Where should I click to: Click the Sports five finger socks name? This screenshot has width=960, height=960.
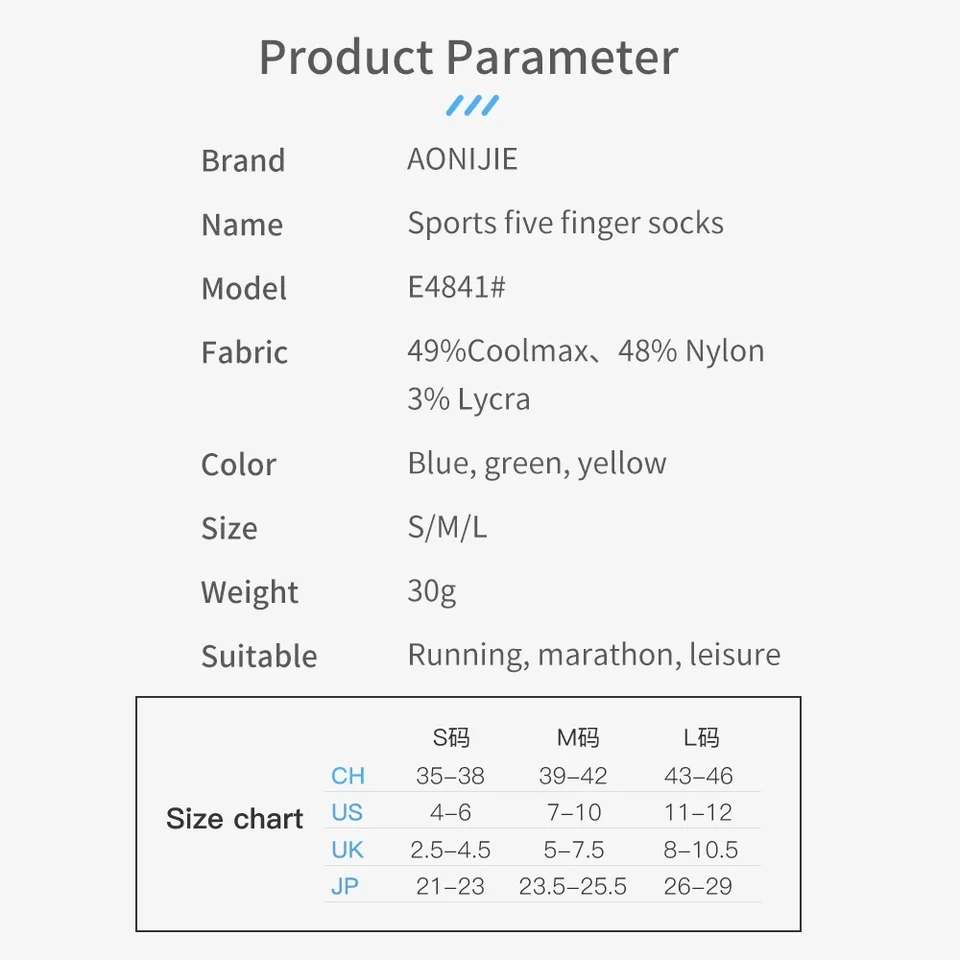pyautogui.click(x=565, y=223)
